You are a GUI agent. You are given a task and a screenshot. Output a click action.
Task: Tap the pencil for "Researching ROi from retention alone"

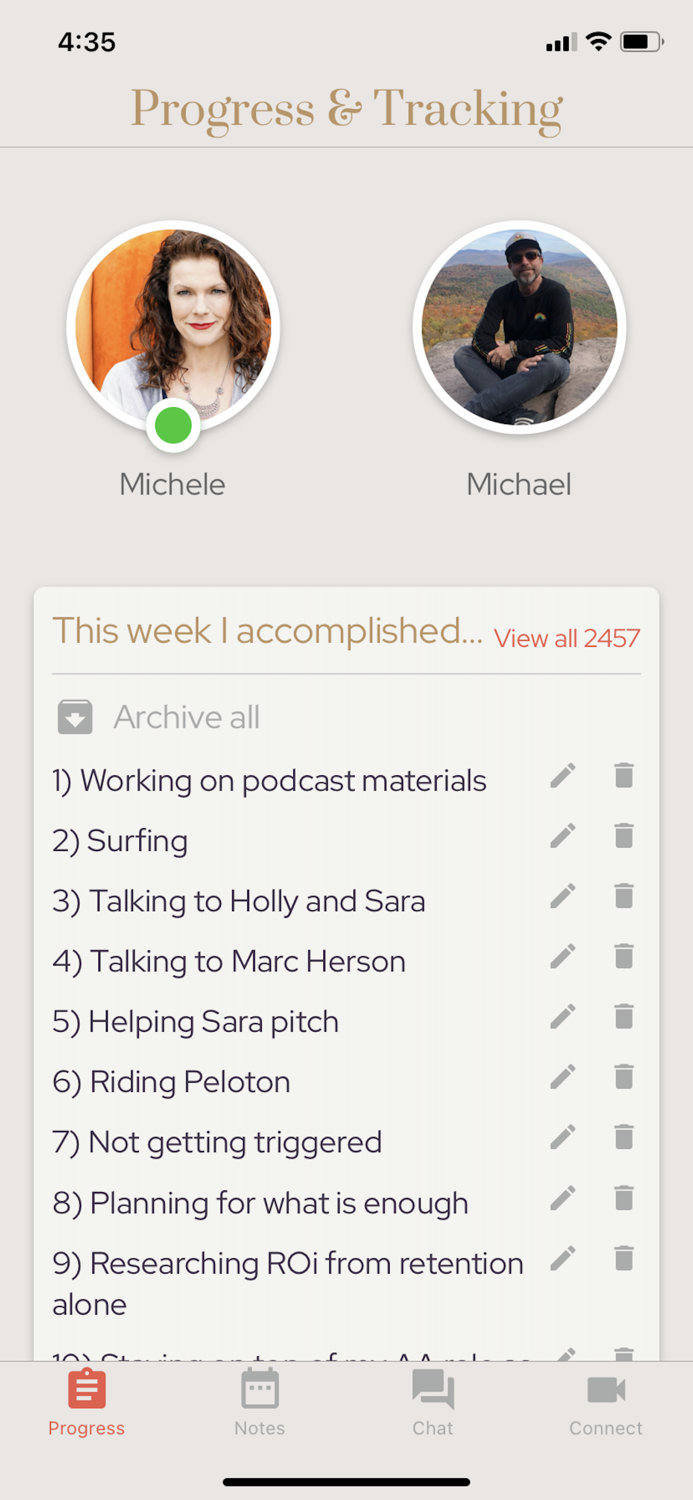coord(563,1258)
